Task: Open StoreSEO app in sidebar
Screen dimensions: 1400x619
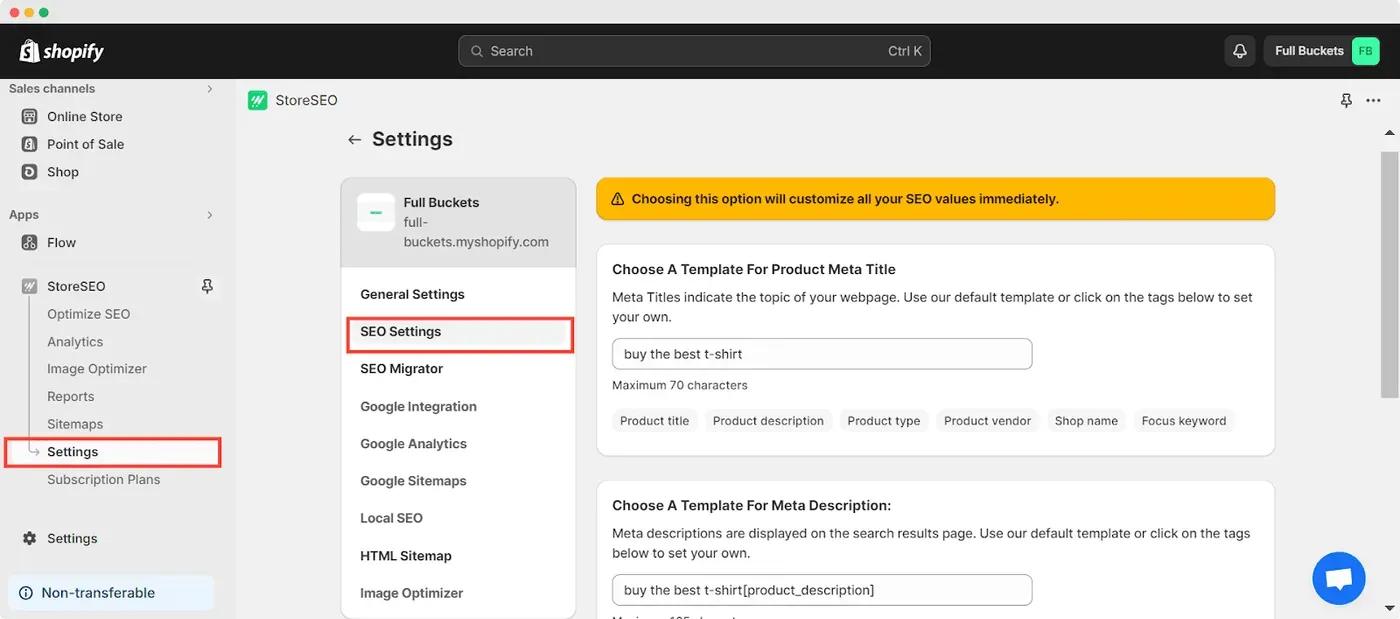Action: (x=76, y=286)
